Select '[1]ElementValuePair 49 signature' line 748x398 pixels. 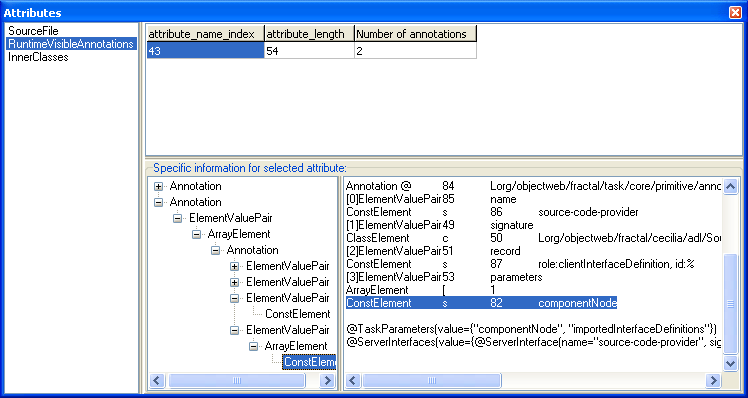440,225
